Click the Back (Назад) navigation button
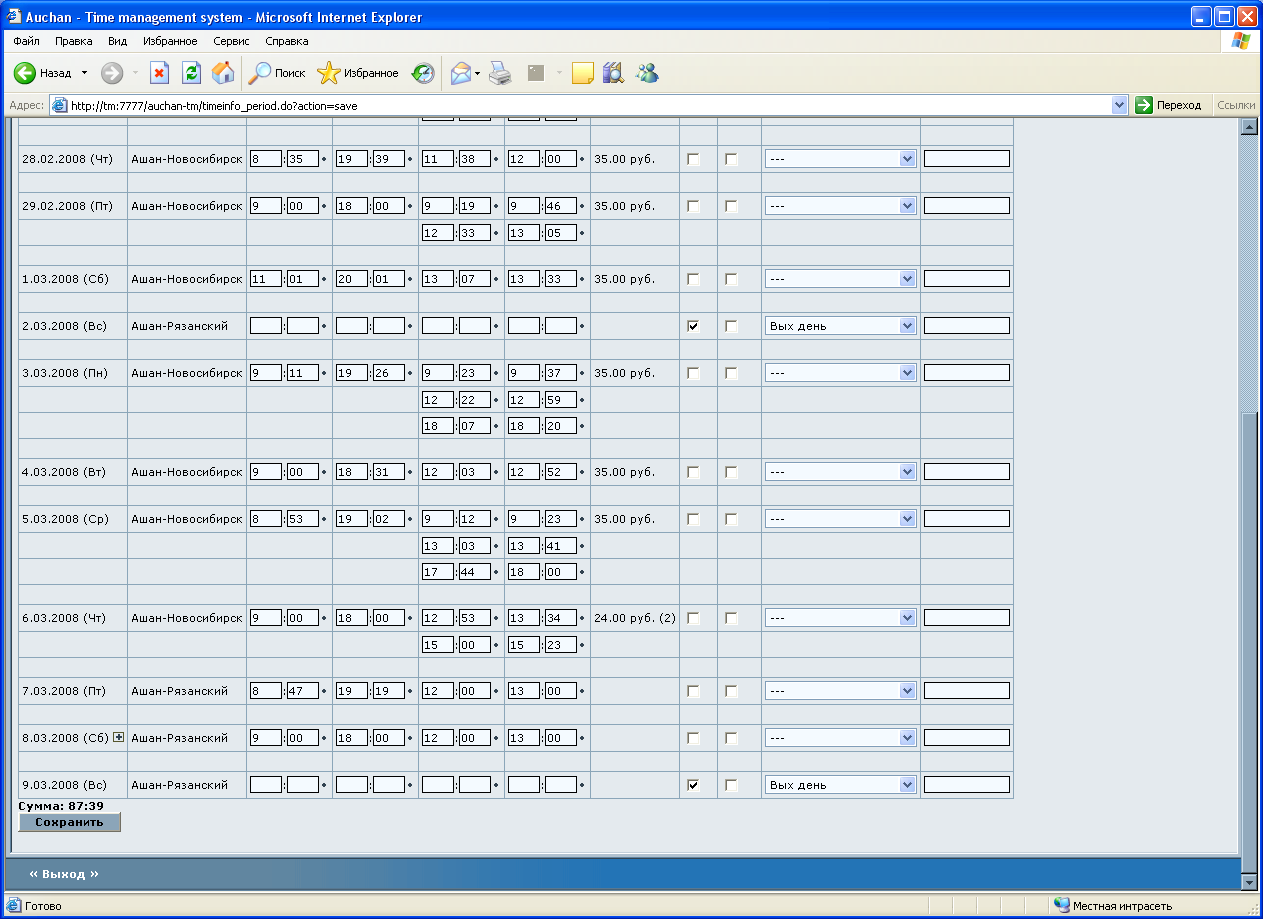The image size is (1263, 919). coord(43,73)
